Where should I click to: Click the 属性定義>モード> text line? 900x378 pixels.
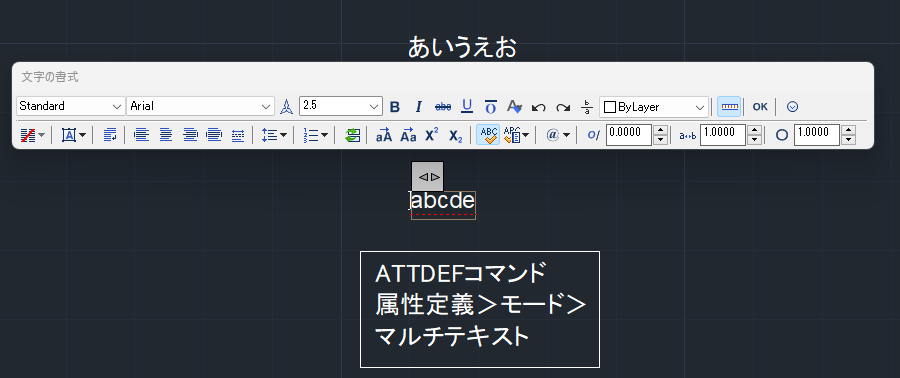coord(480,306)
